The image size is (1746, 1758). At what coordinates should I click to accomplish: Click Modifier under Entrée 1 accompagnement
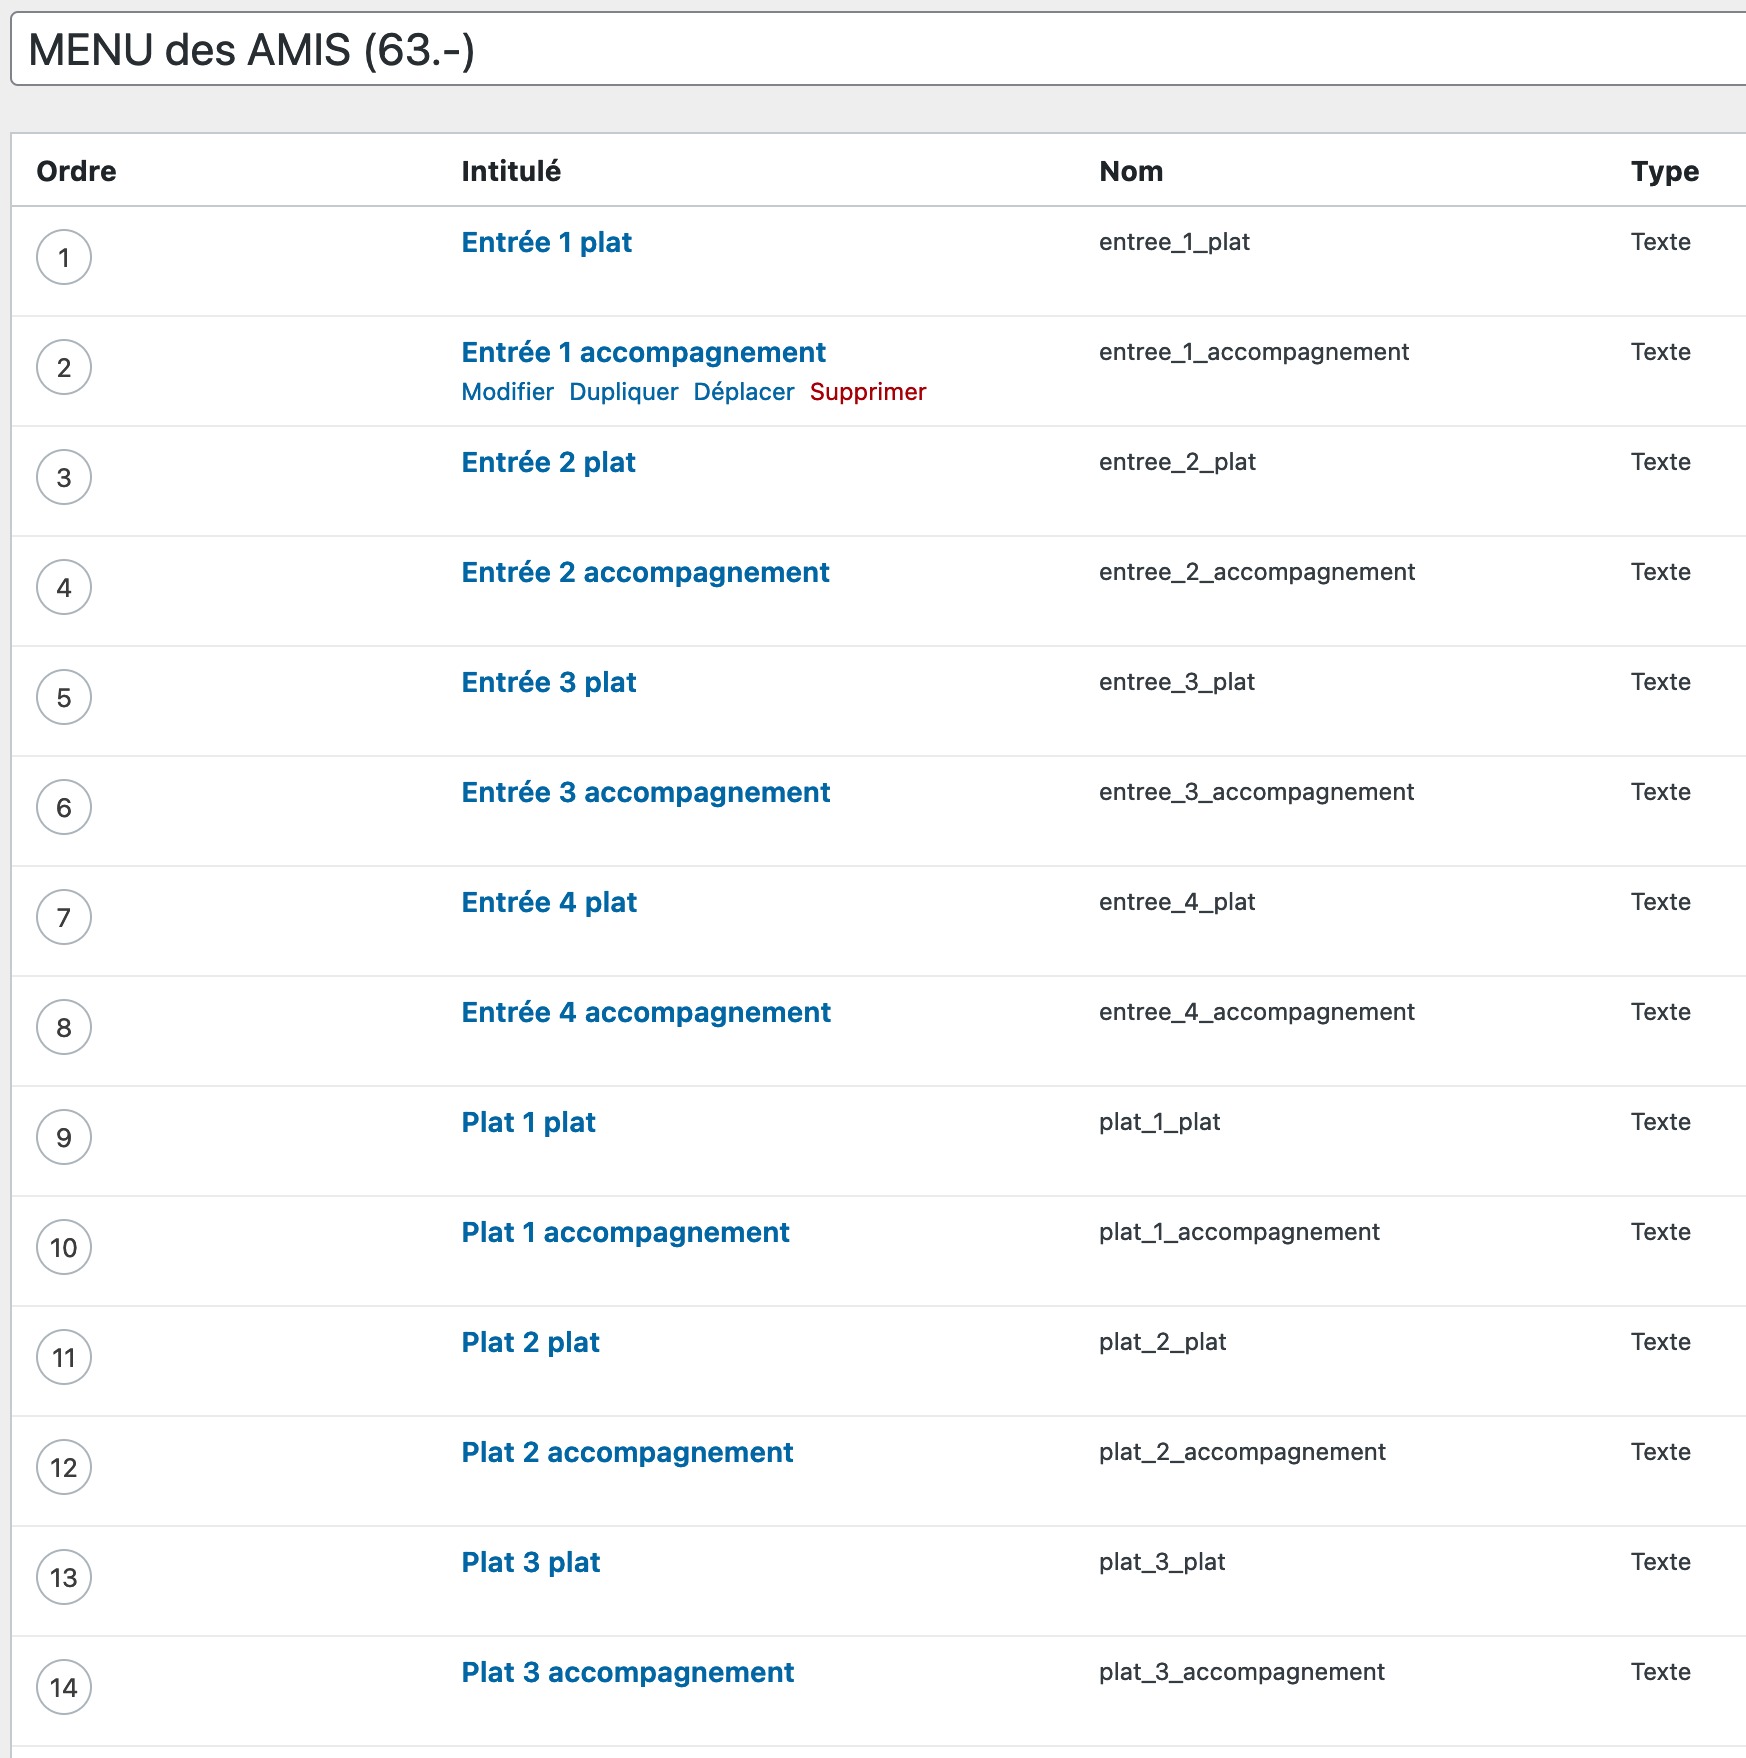point(507,392)
